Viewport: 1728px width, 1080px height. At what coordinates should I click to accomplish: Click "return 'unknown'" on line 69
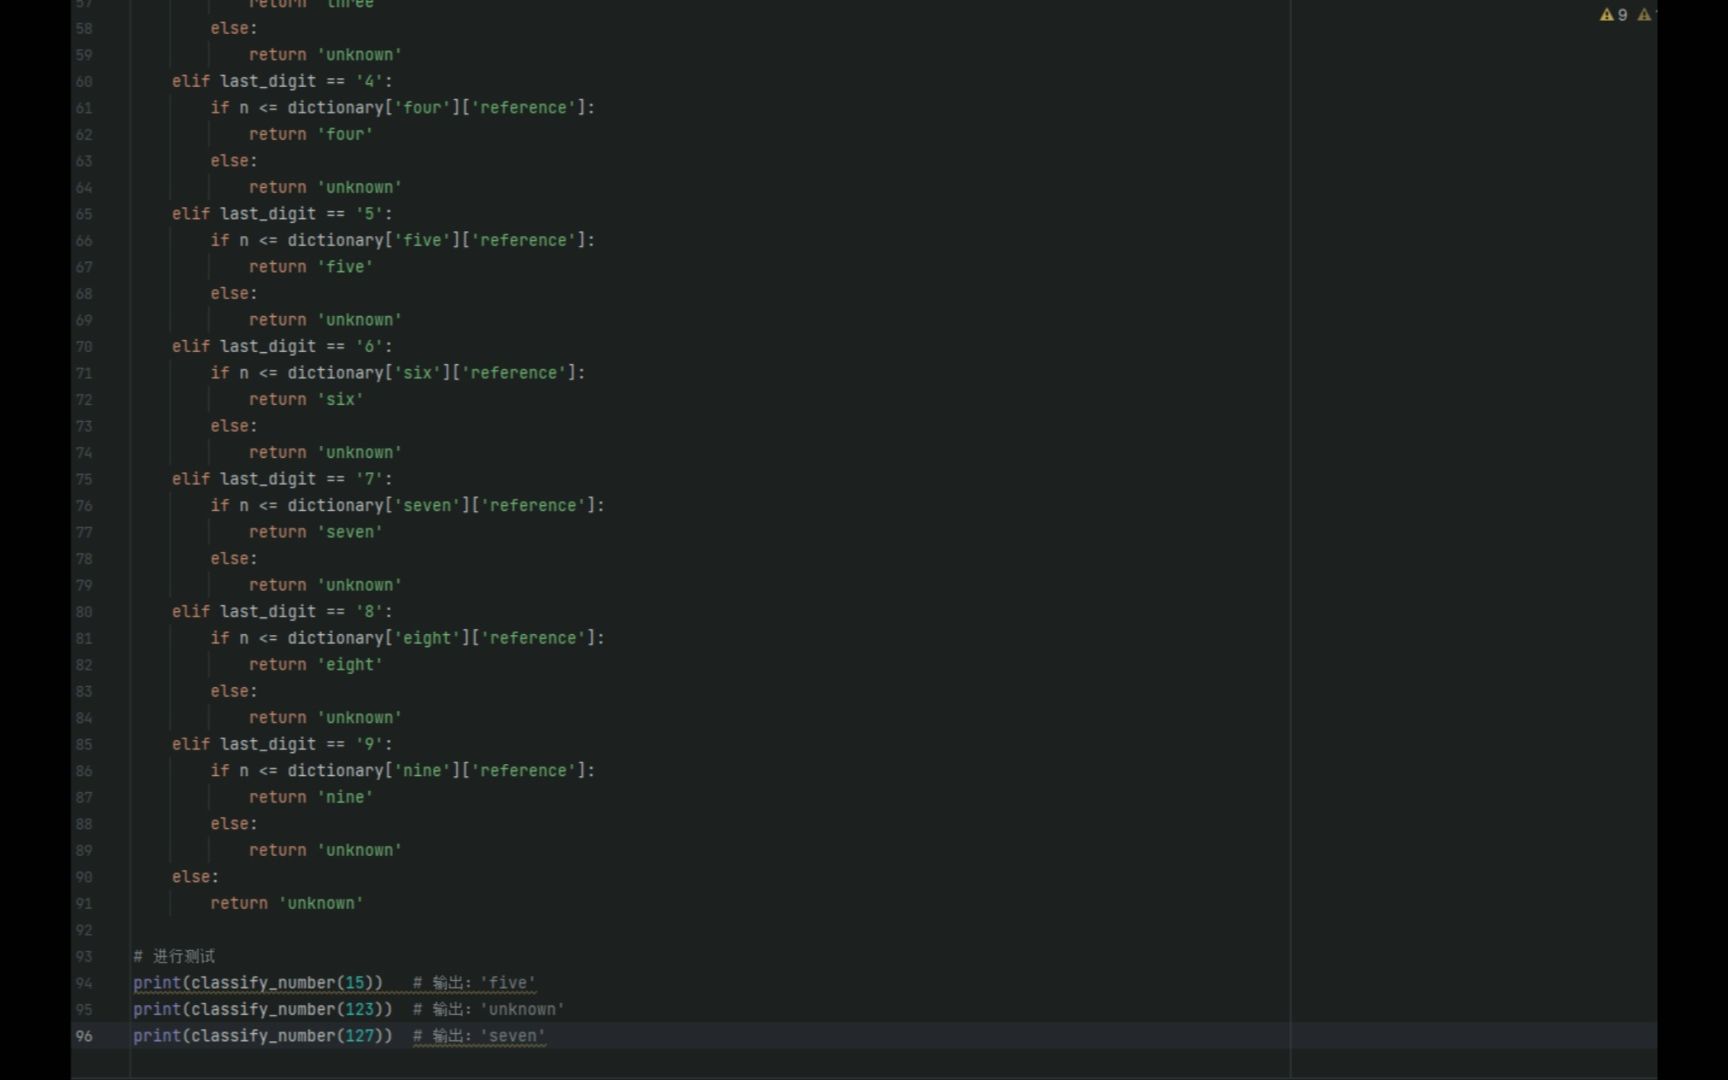[325, 320]
